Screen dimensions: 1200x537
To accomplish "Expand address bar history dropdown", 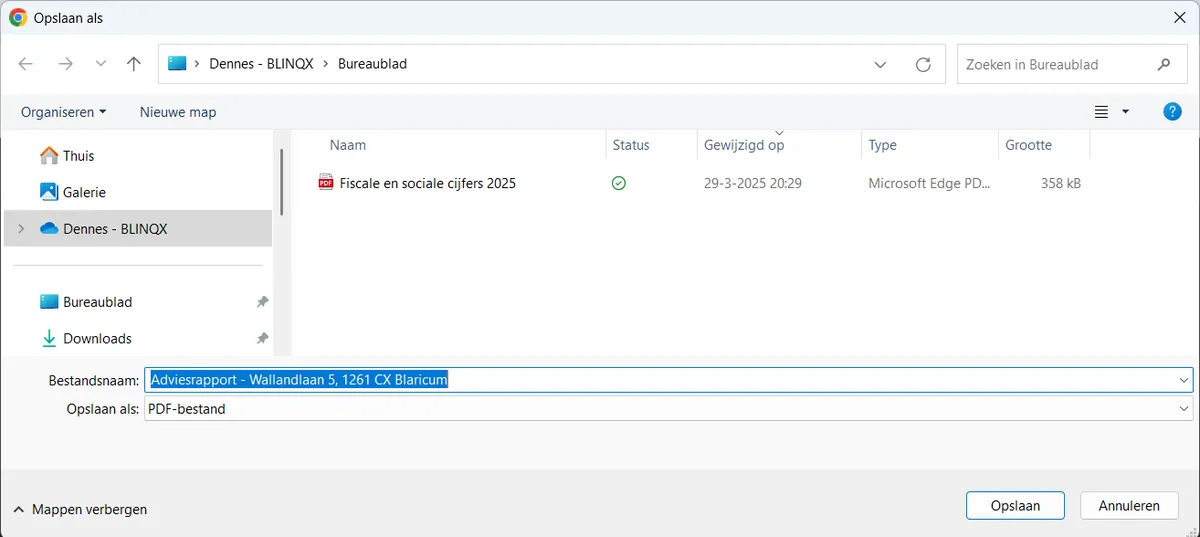I will 880,64.
